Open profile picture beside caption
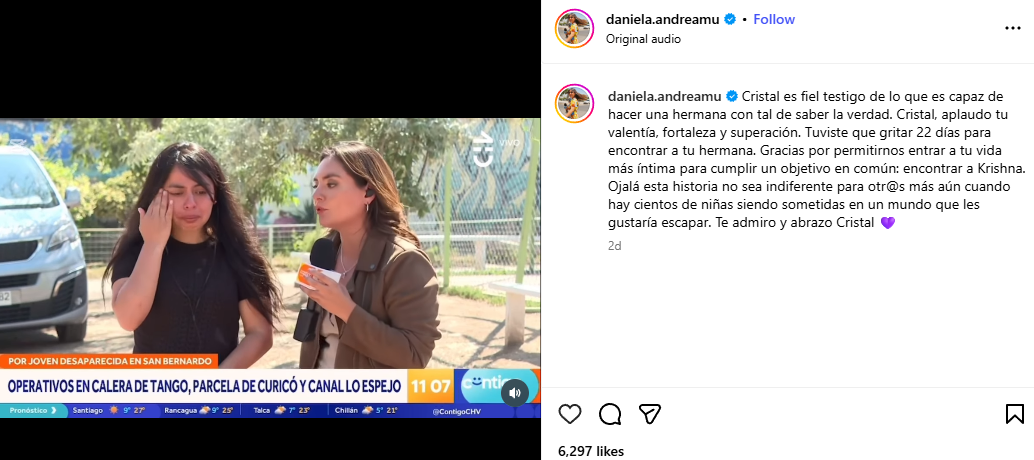The image size is (1034, 460). pyautogui.click(x=574, y=103)
